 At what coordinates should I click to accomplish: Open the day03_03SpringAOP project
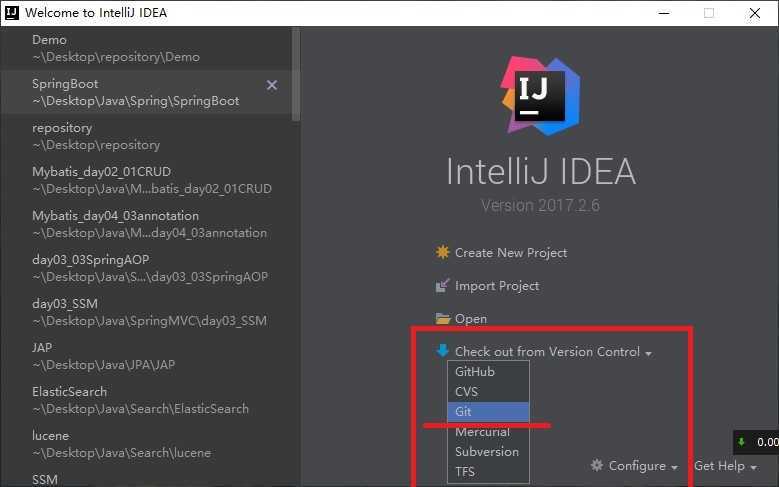147,268
